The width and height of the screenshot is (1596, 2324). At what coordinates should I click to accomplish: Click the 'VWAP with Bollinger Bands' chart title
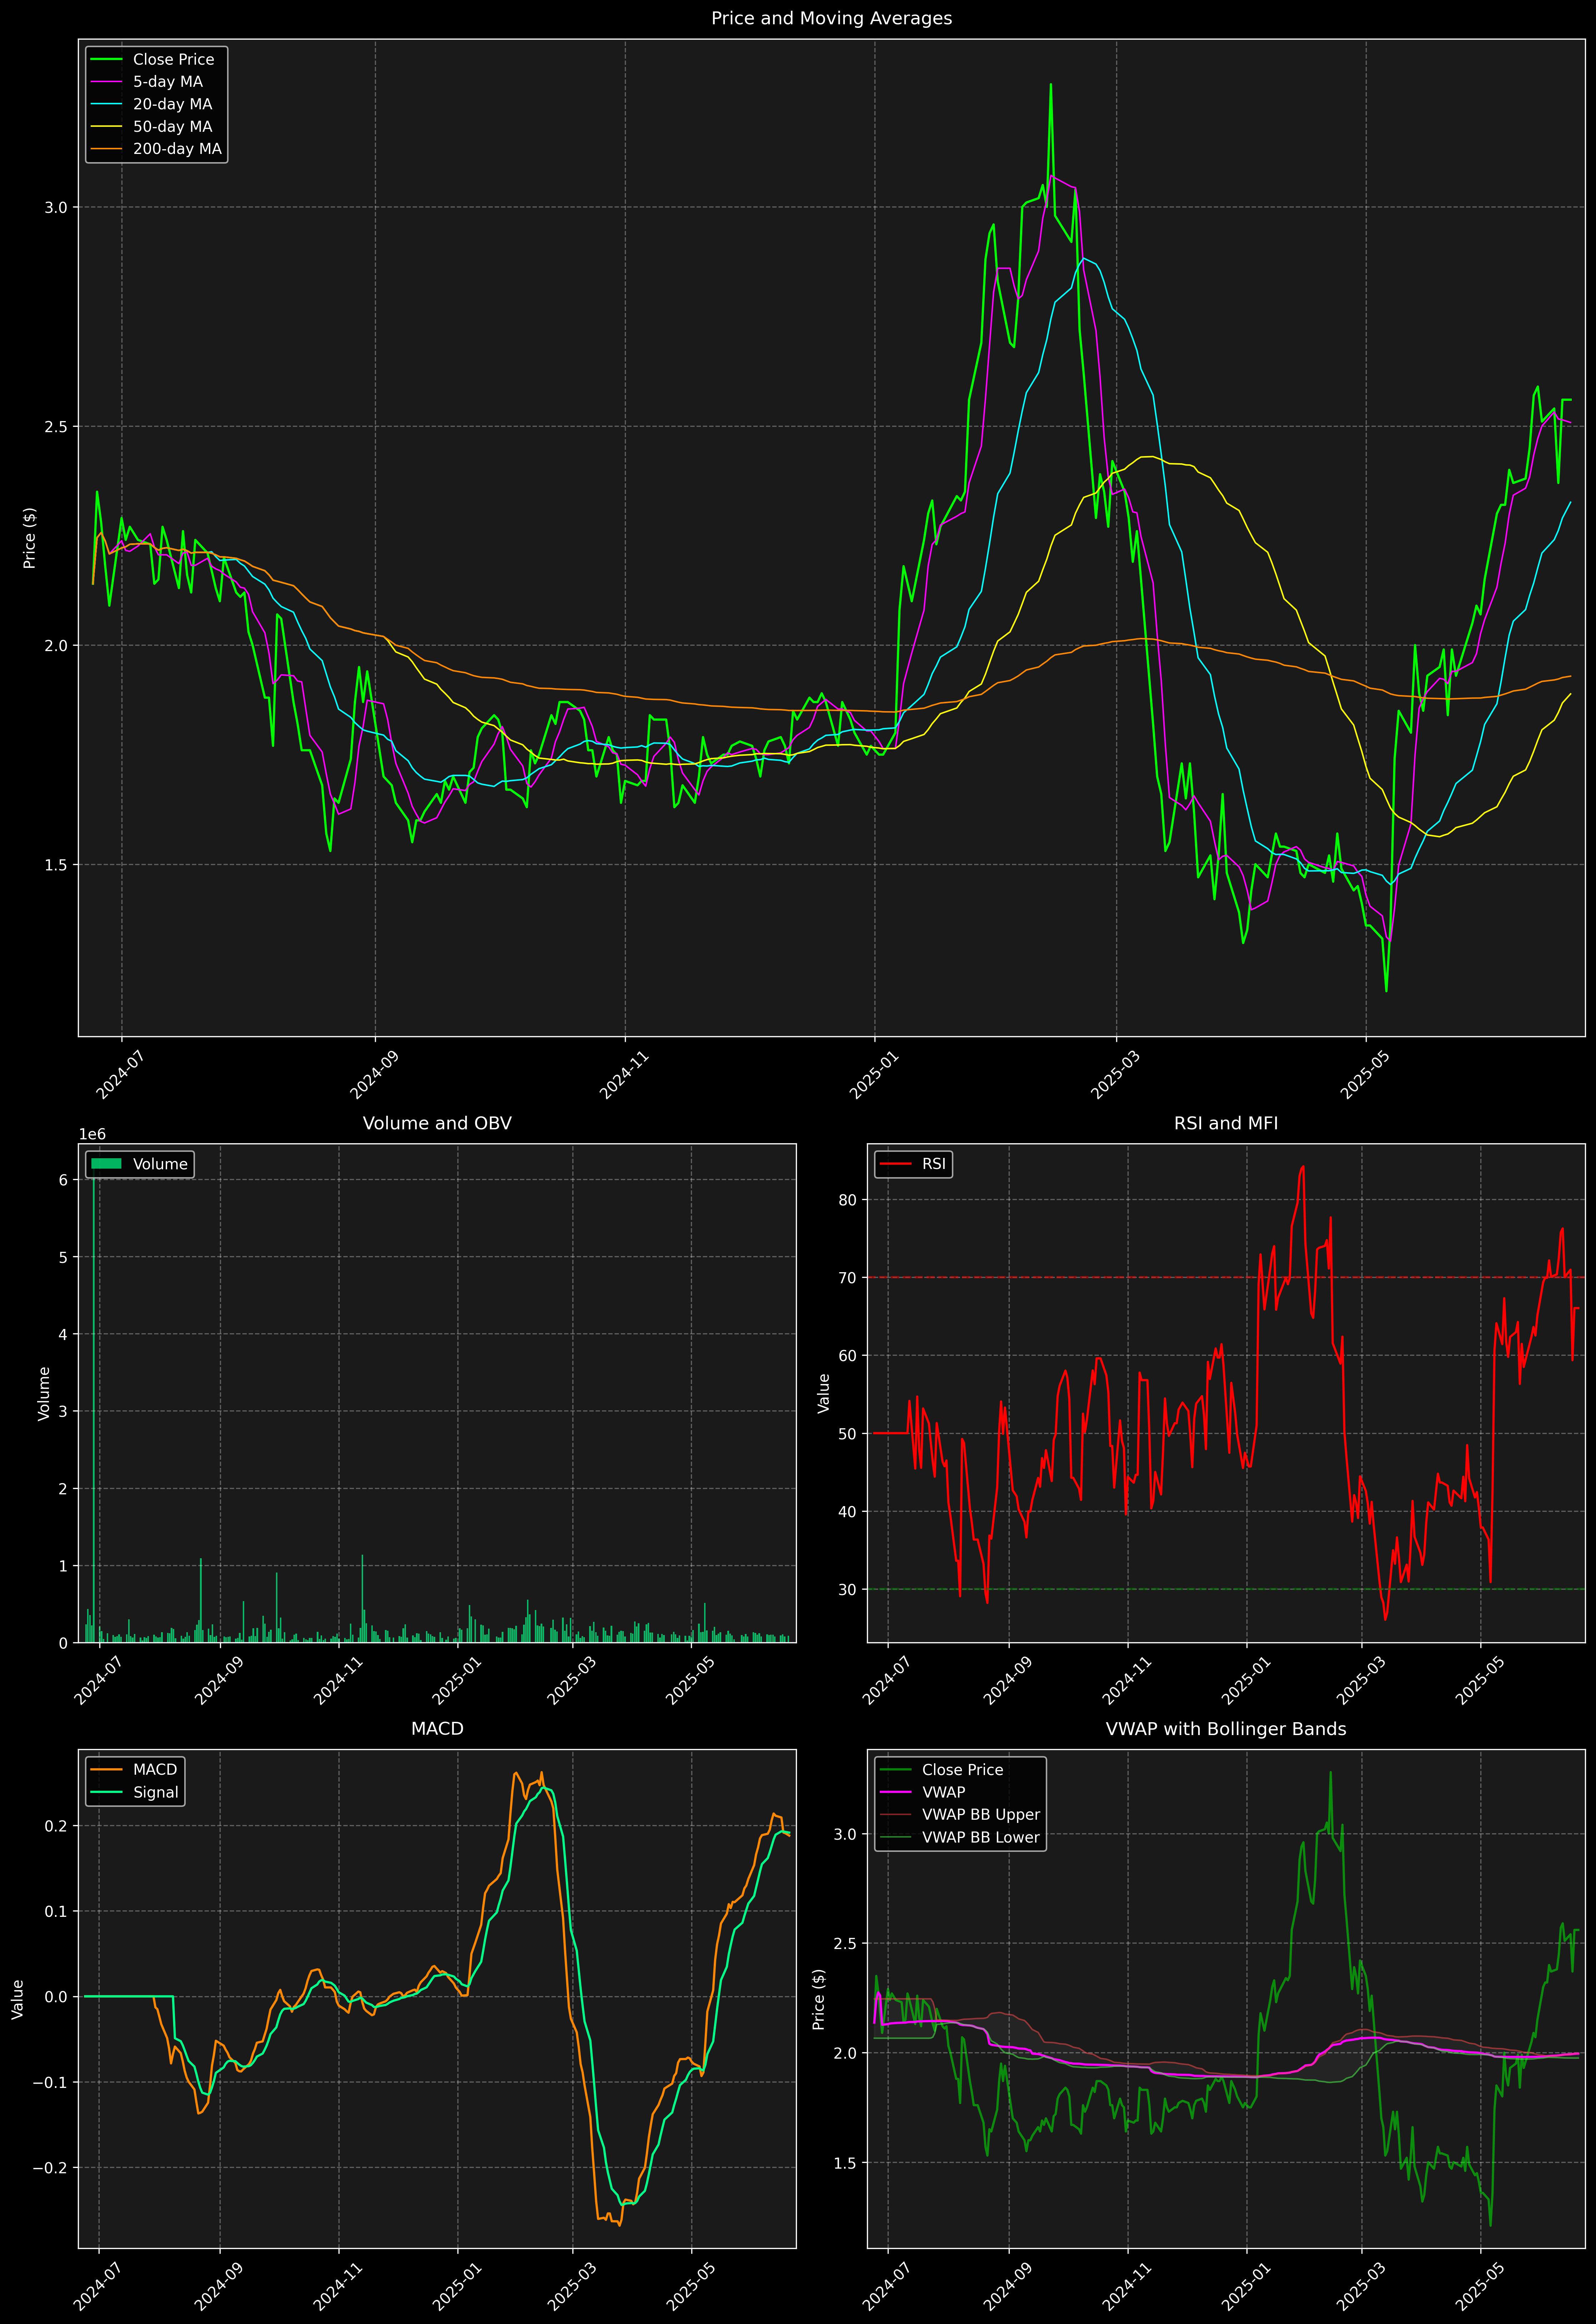[1226, 1729]
